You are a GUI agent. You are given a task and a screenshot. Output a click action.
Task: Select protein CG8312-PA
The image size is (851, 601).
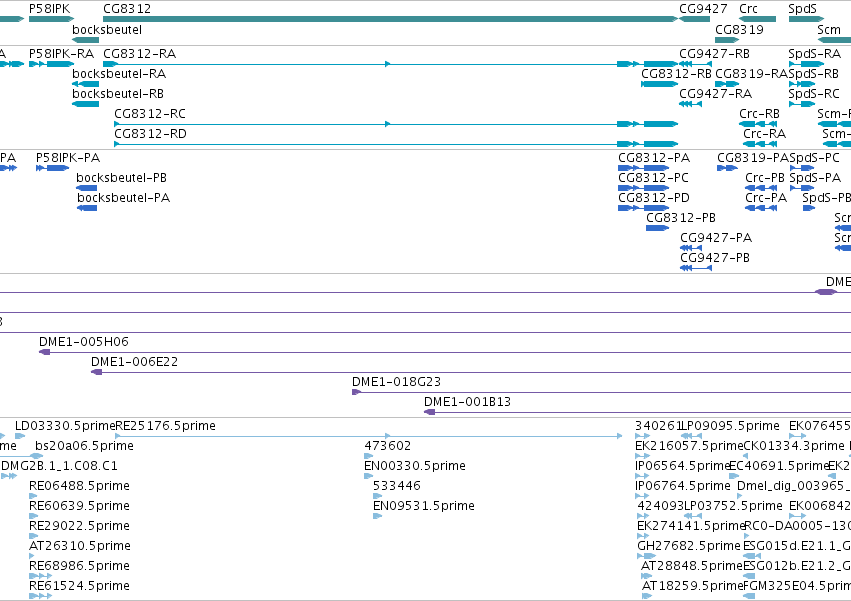pos(654,158)
